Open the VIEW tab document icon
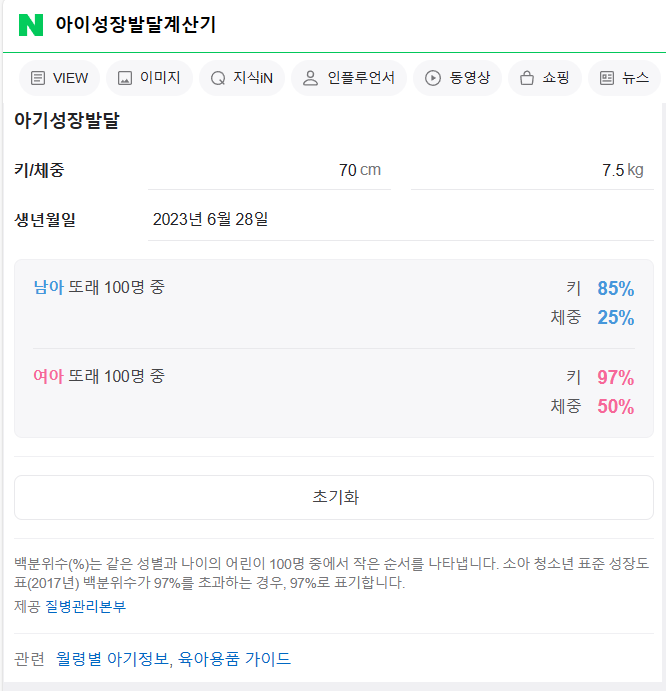 (x=37, y=78)
